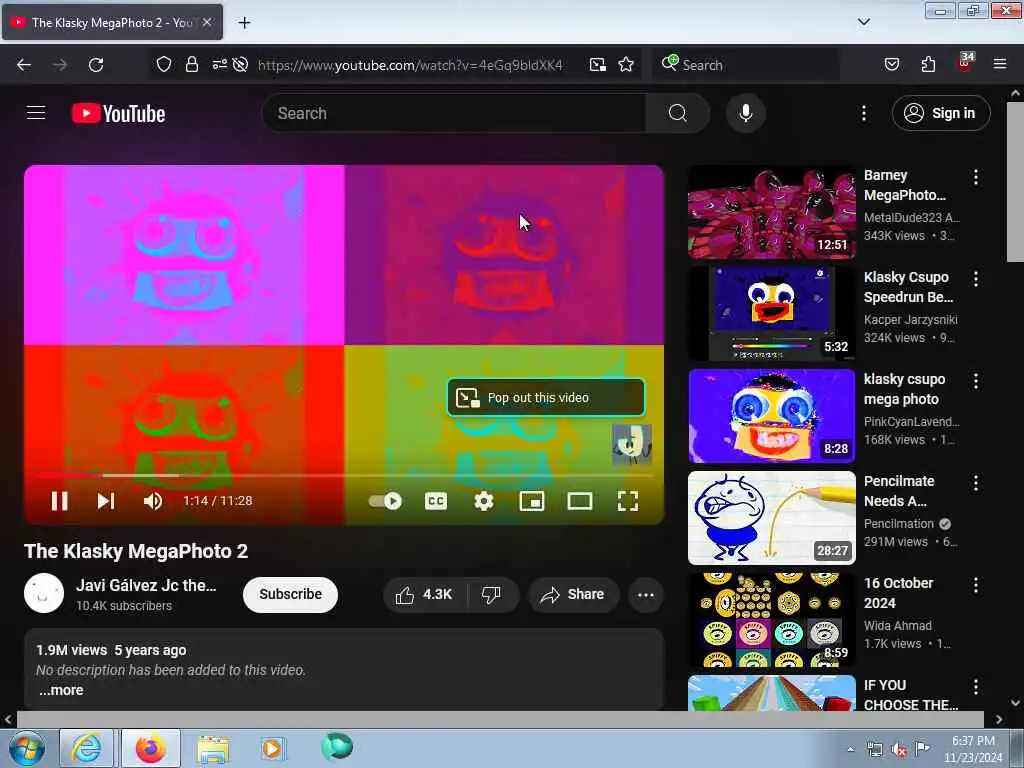Bookmark this page star
The image size is (1024, 768).
tap(626, 65)
